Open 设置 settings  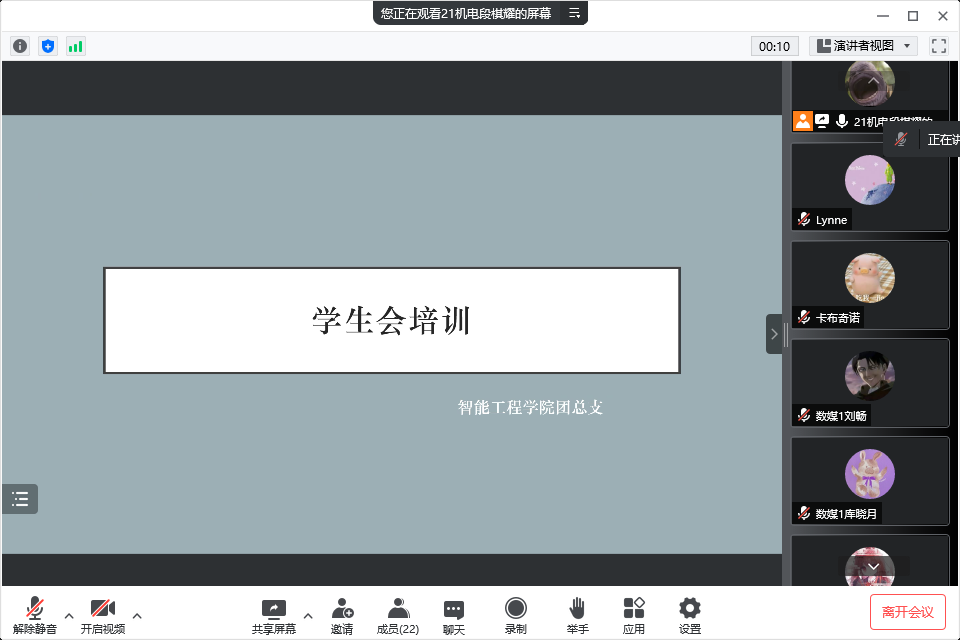point(690,615)
